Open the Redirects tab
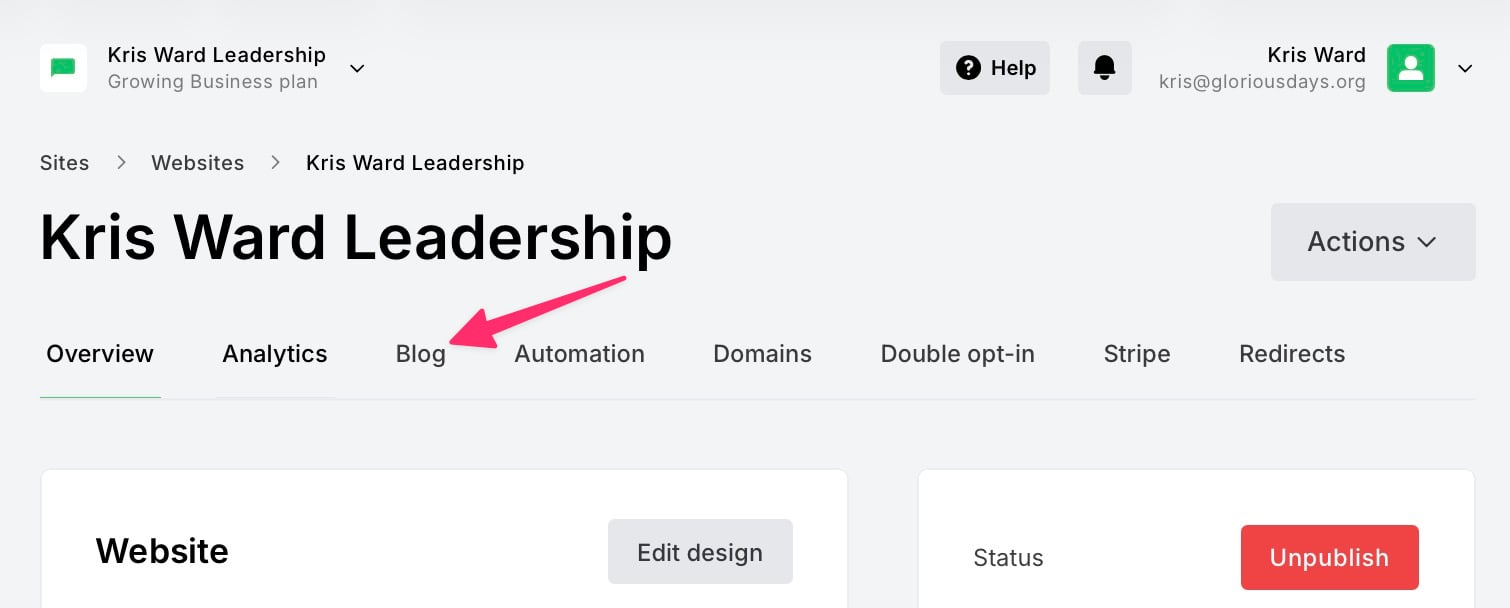Screen dimensions: 1510x608 point(1291,354)
